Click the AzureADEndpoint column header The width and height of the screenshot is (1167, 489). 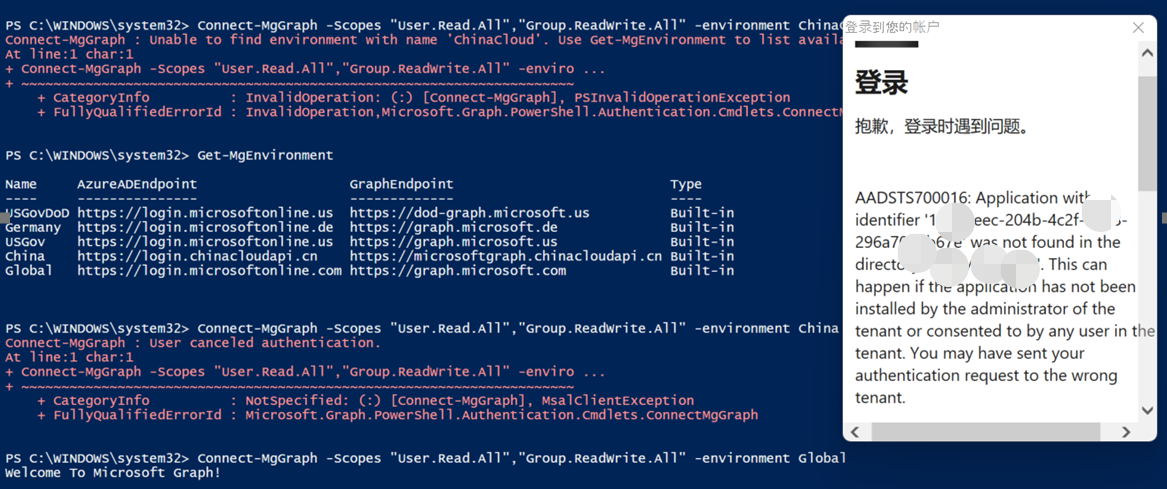[x=137, y=184]
